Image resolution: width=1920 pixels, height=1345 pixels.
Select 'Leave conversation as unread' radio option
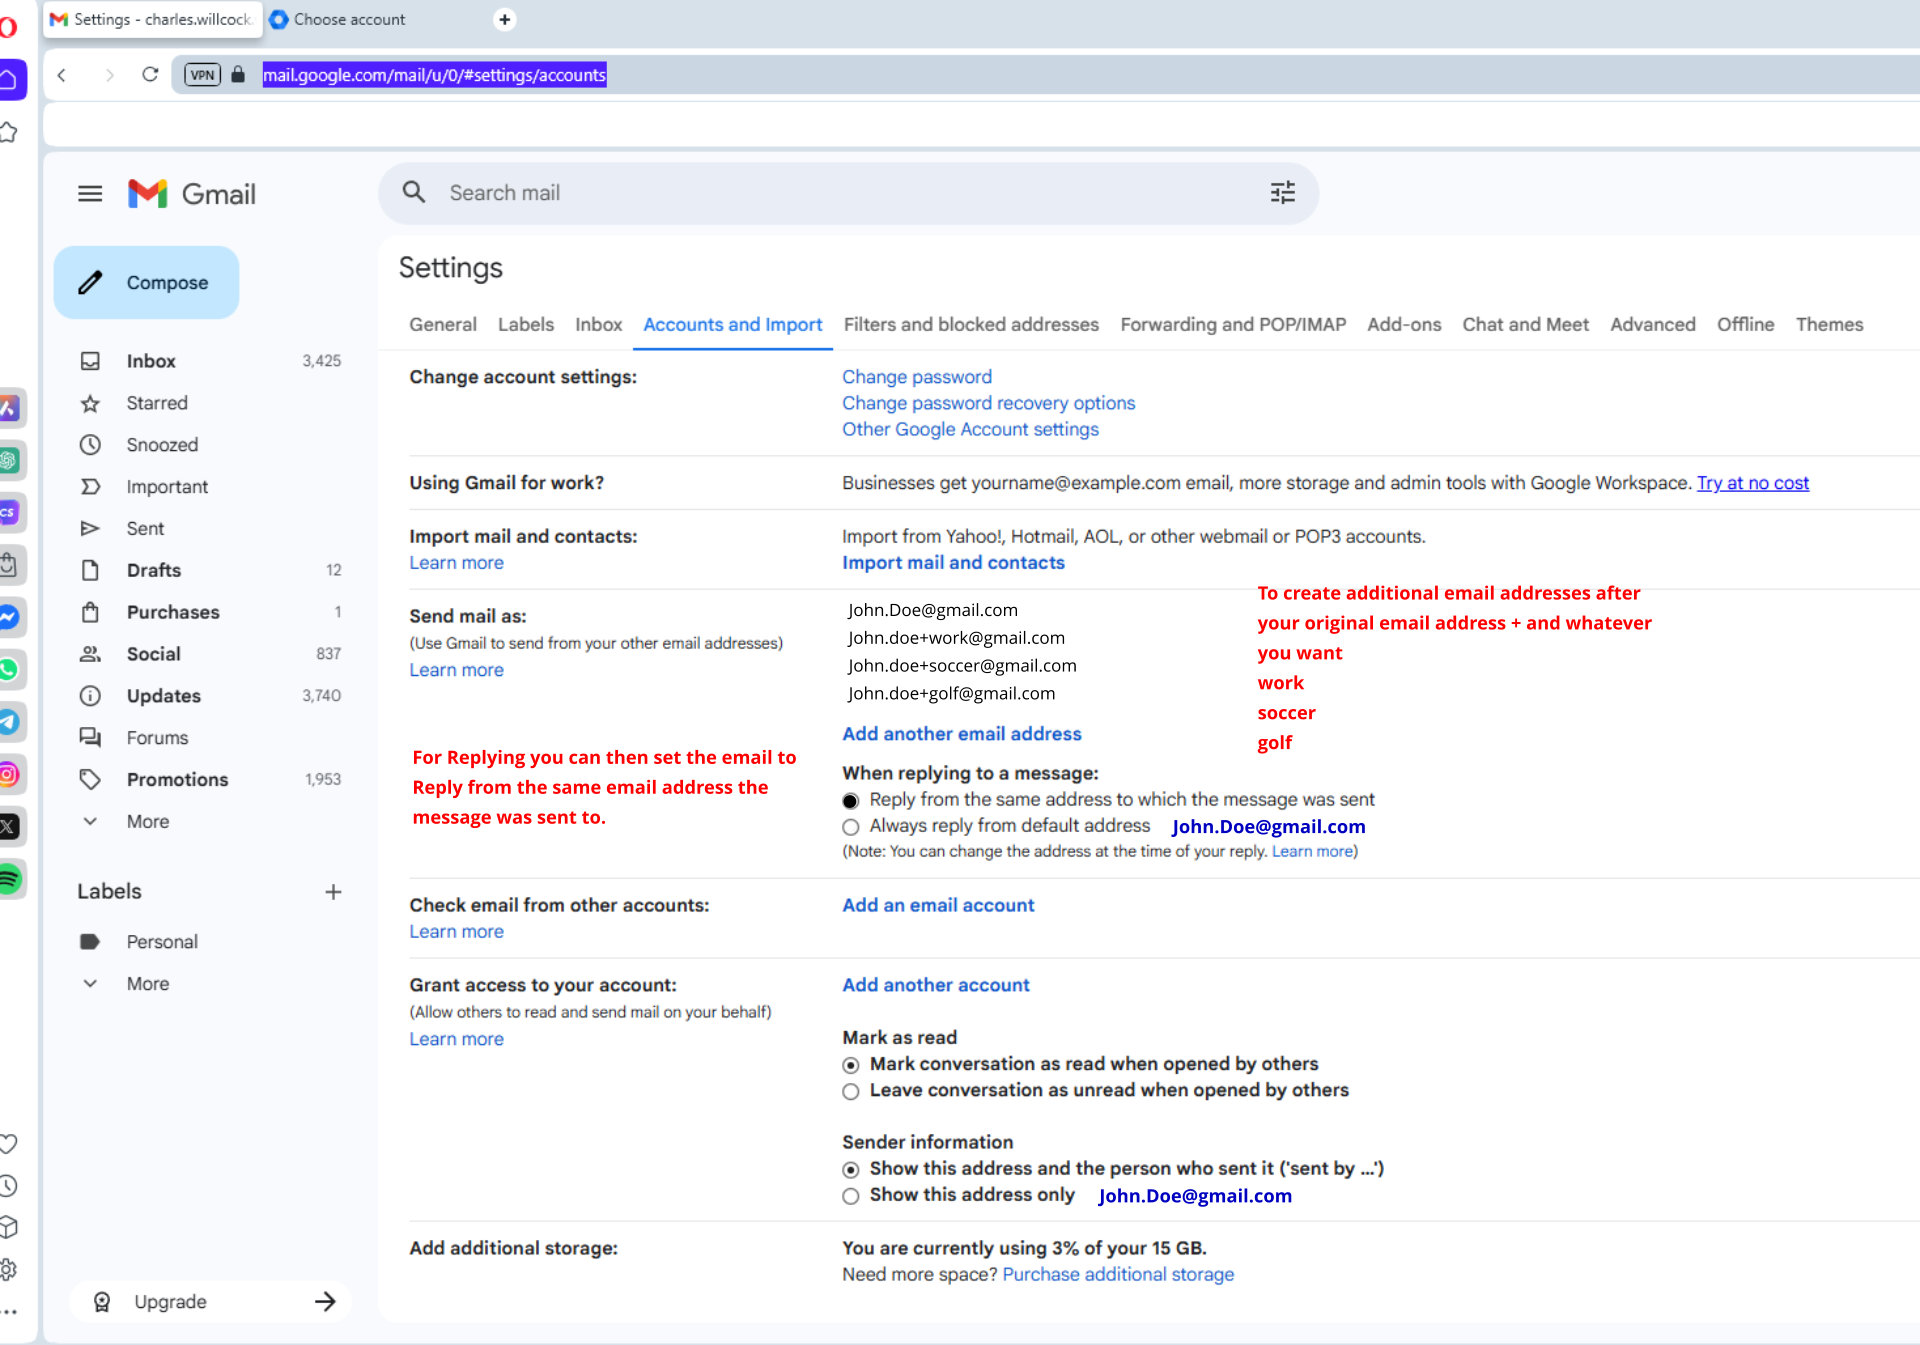[851, 1091]
